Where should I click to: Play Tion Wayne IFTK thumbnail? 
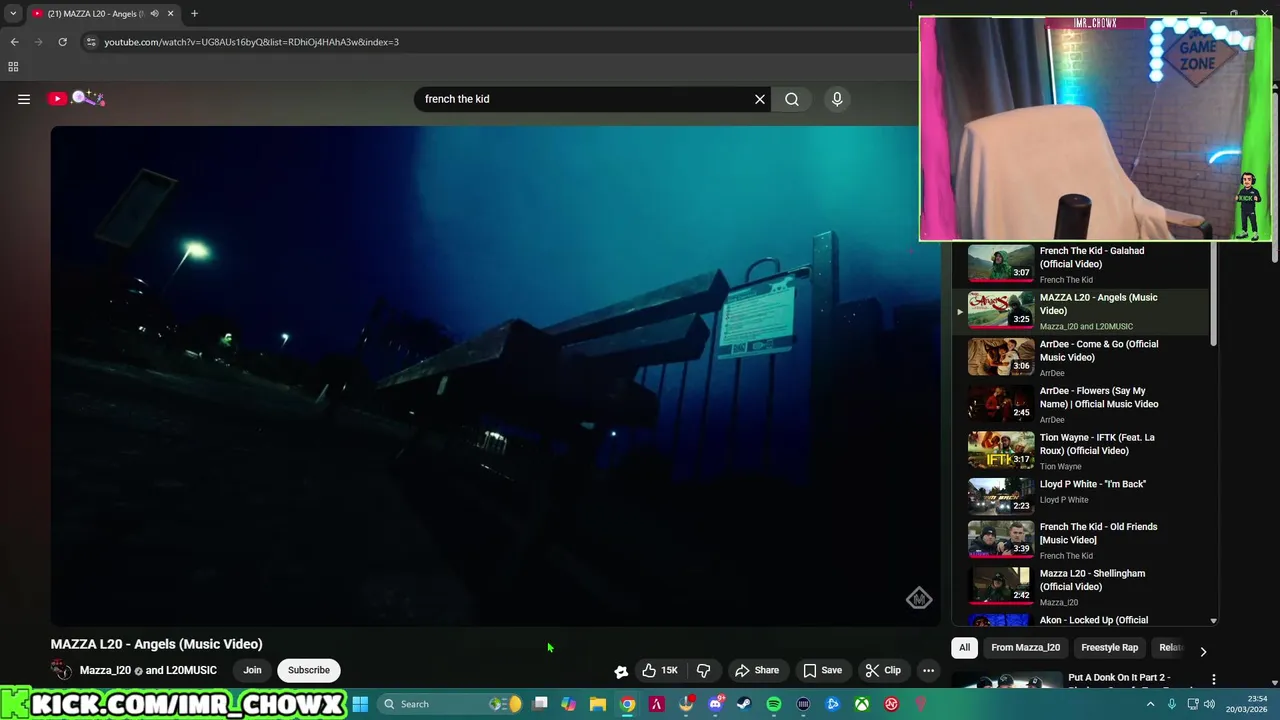click(x=1001, y=449)
